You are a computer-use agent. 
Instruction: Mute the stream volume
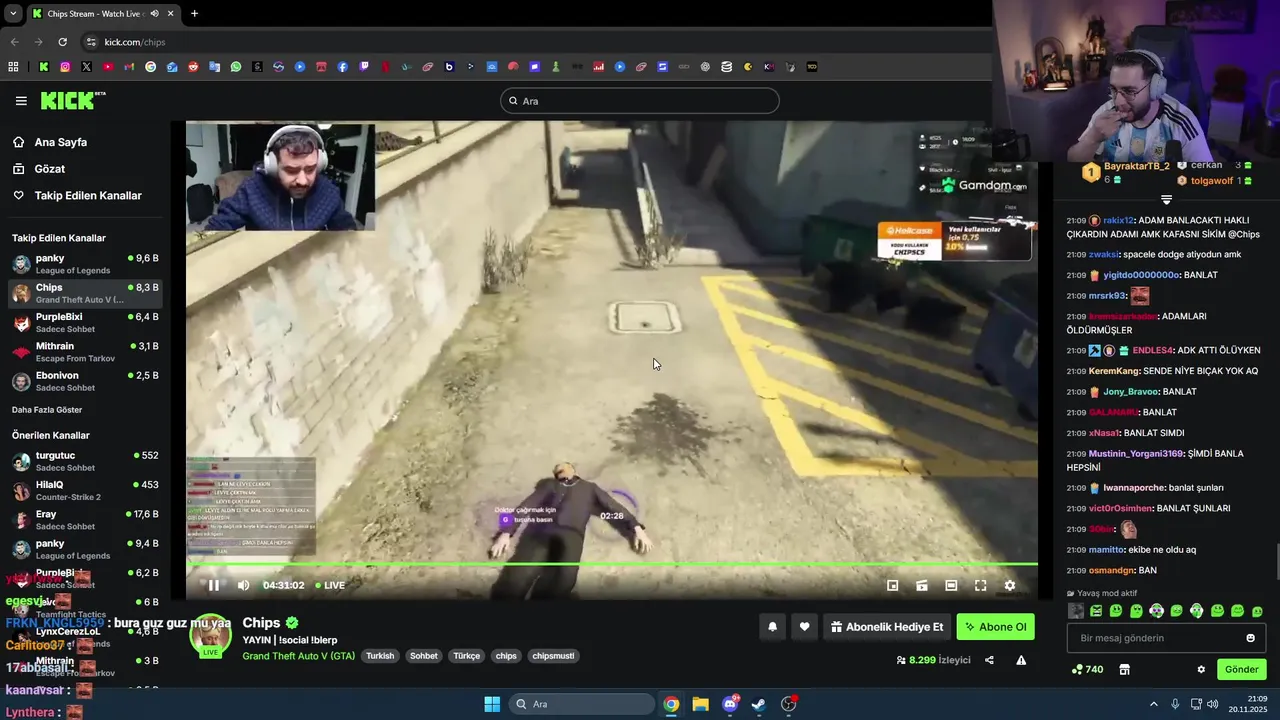(x=243, y=585)
